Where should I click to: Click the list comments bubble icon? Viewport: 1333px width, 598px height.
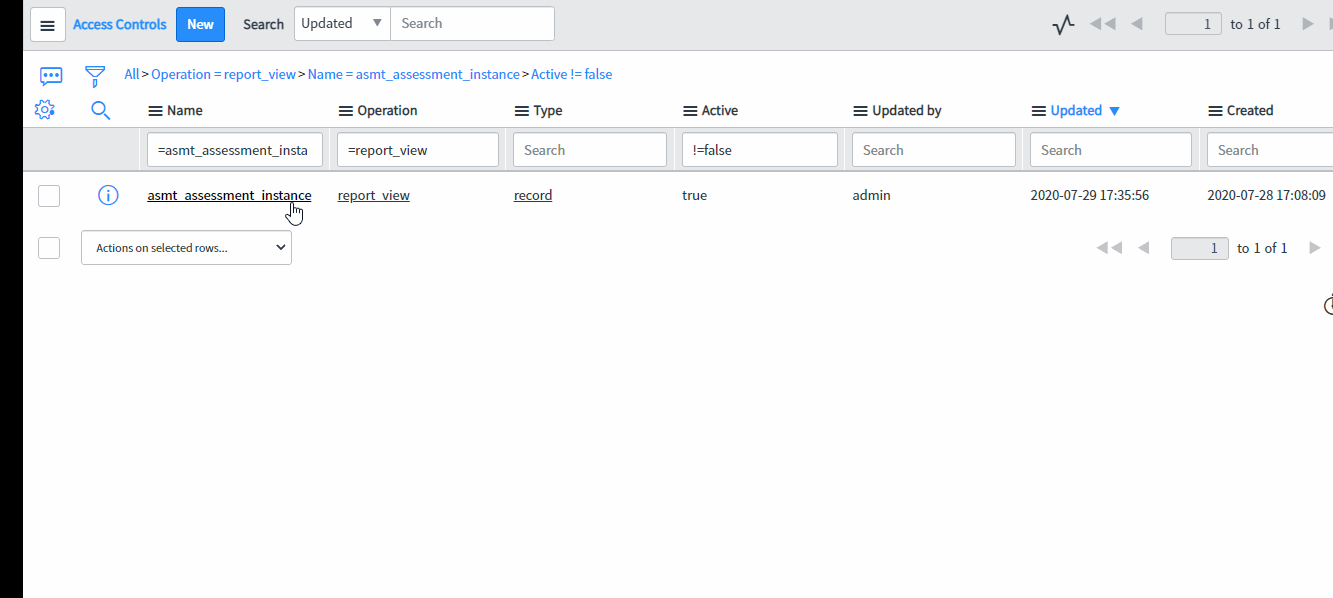pos(51,75)
